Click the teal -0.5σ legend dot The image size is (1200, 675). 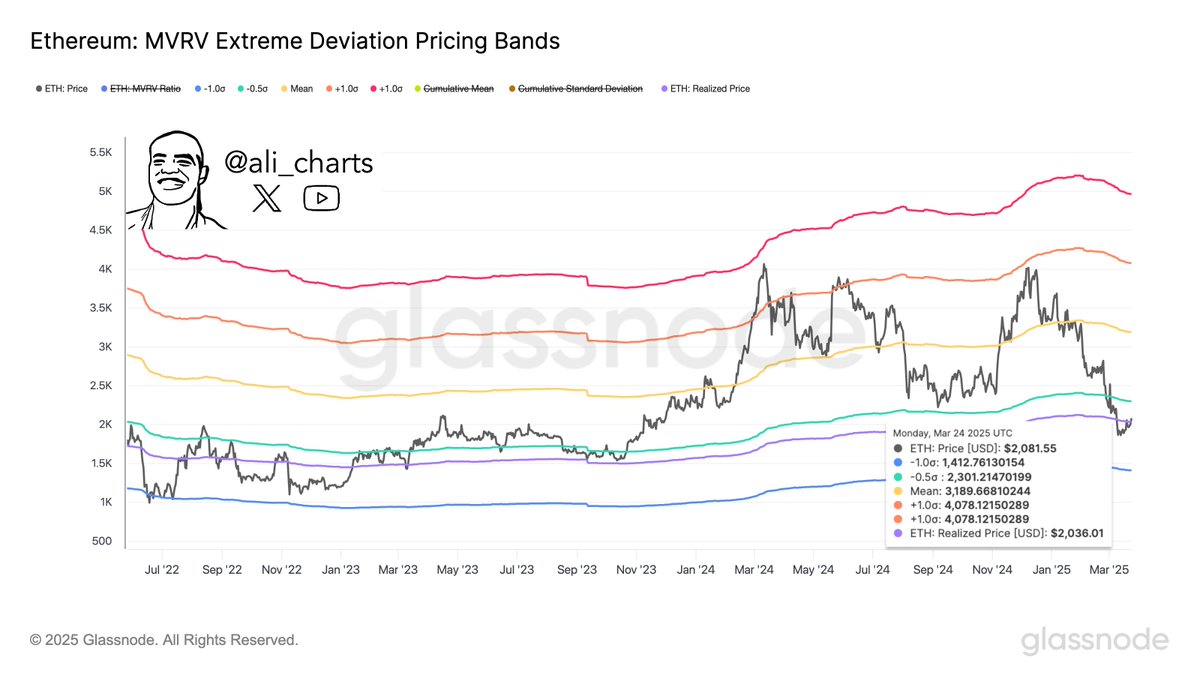pos(240,89)
